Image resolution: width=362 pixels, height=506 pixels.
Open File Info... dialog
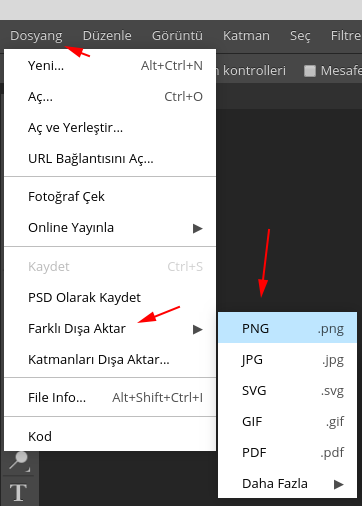click(110, 398)
